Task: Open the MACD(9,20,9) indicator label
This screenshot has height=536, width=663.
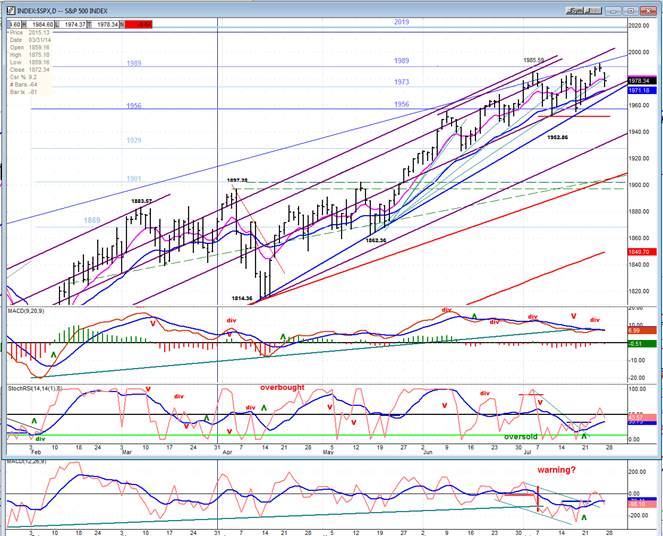Action: pyautogui.click(x=26, y=311)
